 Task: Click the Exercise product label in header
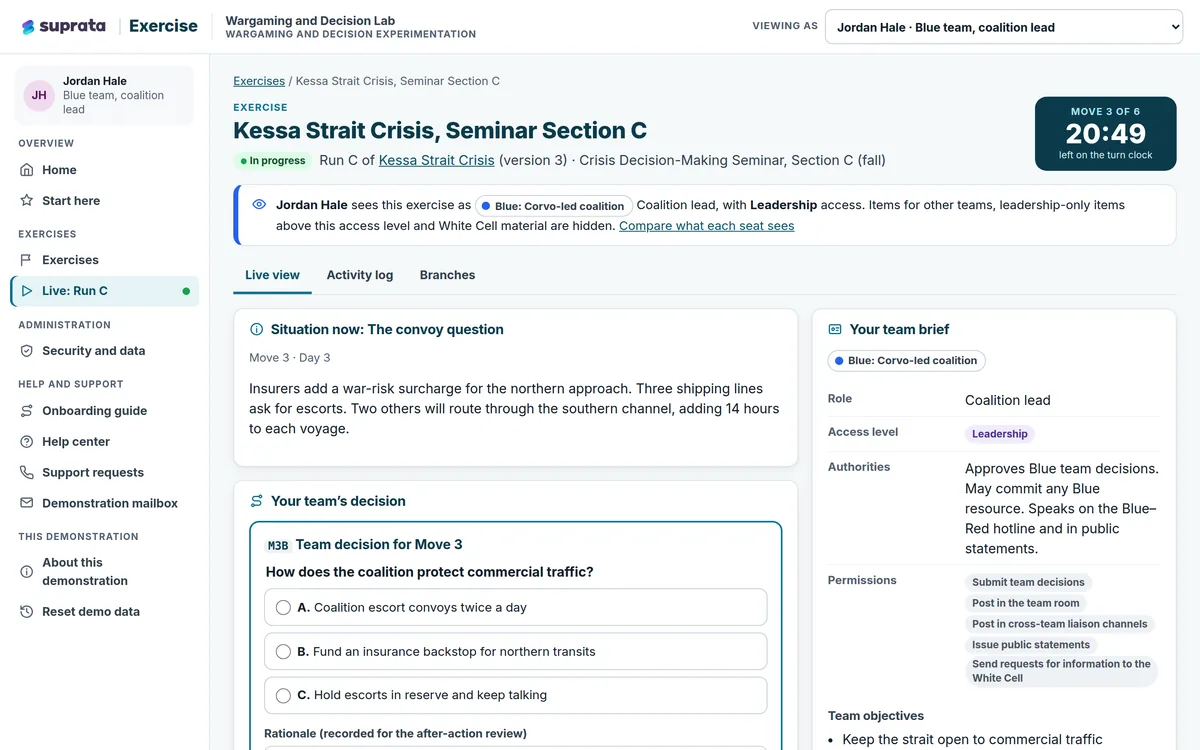[x=163, y=27]
